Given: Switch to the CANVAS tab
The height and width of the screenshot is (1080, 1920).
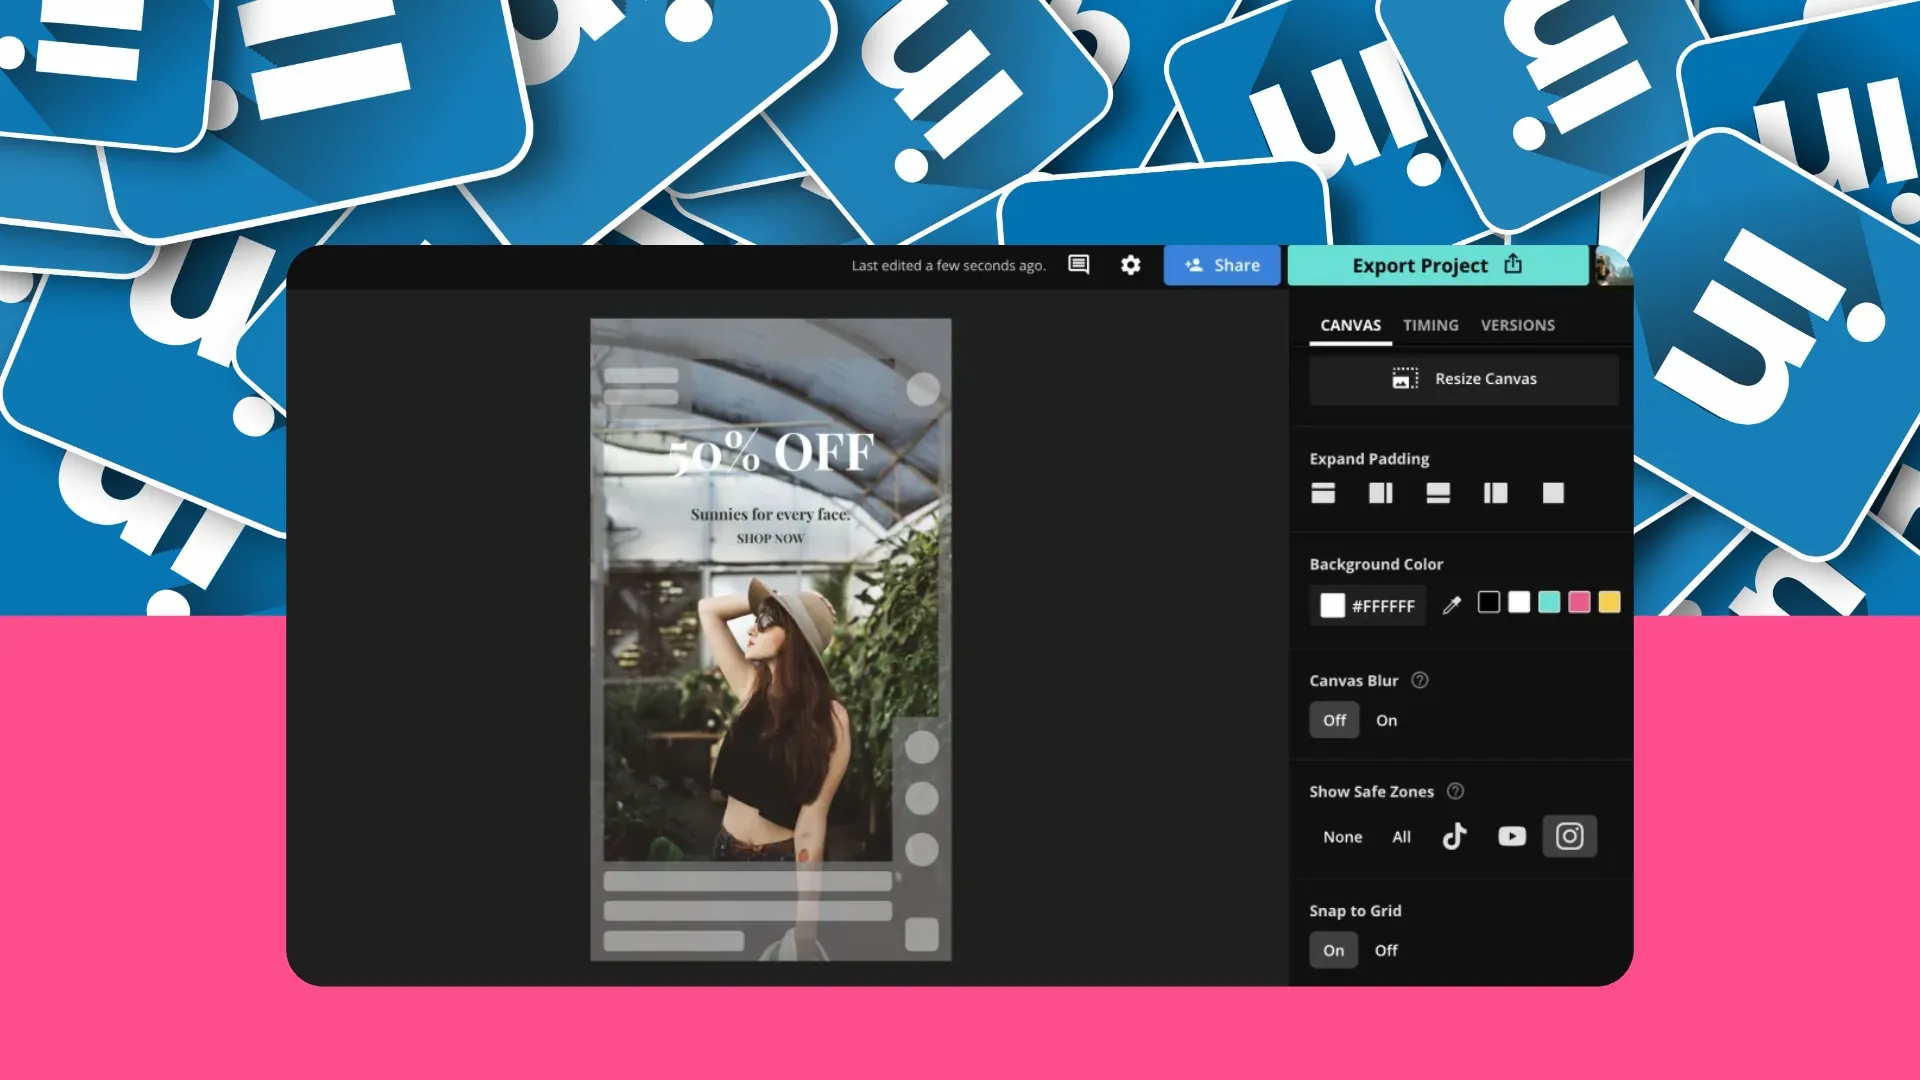Looking at the screenshot, I should pyautogui.click(x=1350, y=325).
